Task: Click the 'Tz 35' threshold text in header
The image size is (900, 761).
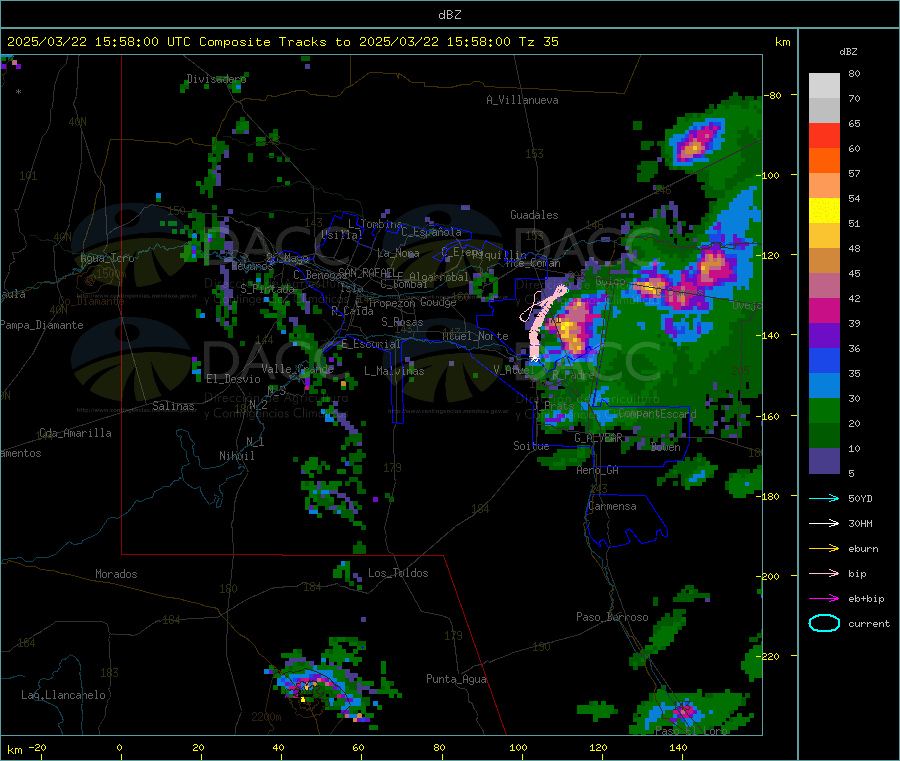Action: (538, 42)
